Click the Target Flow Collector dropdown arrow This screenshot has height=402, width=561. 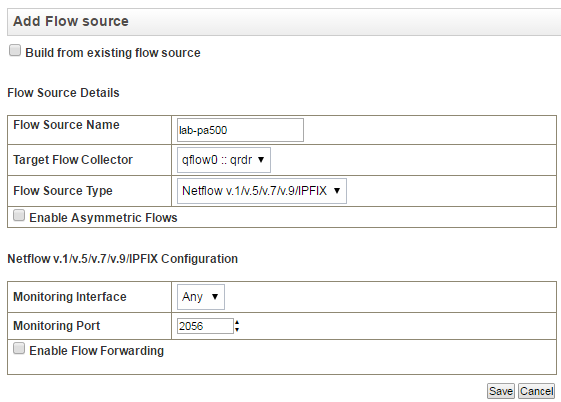point(261,160)
